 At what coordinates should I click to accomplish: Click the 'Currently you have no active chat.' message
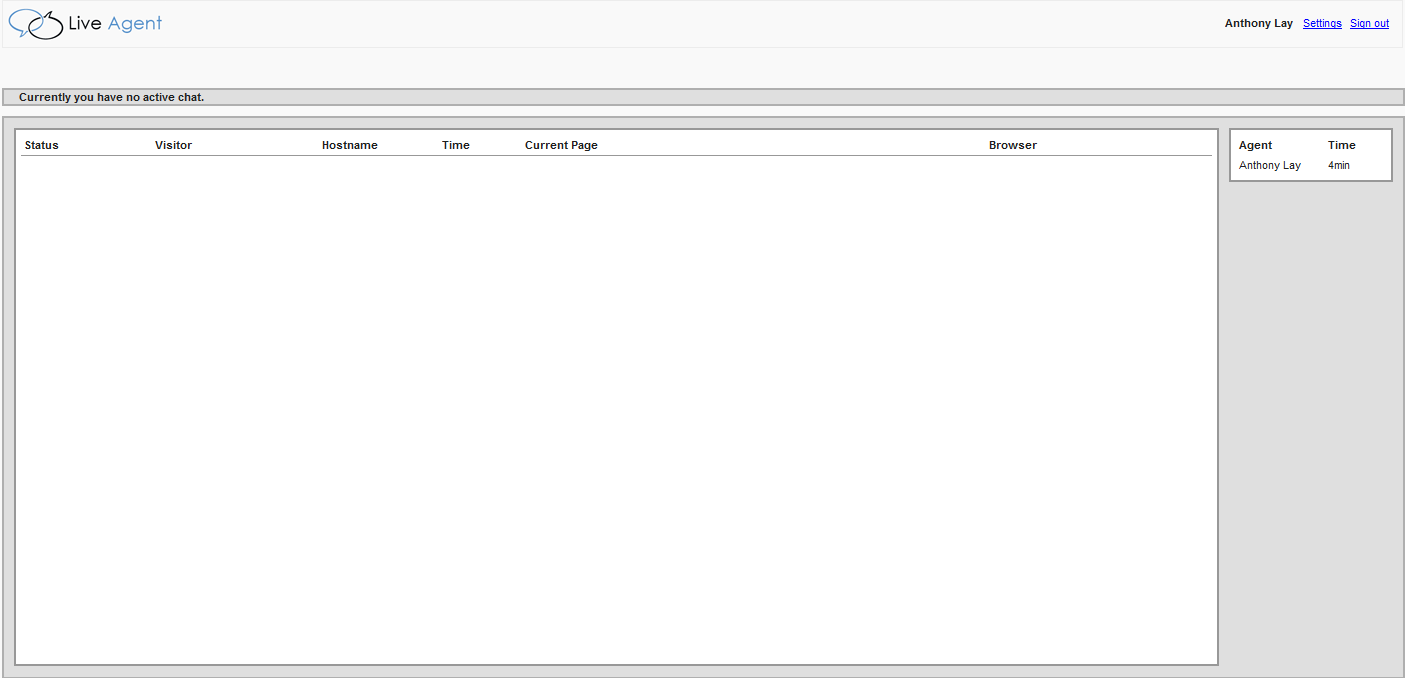pos(111,97)
